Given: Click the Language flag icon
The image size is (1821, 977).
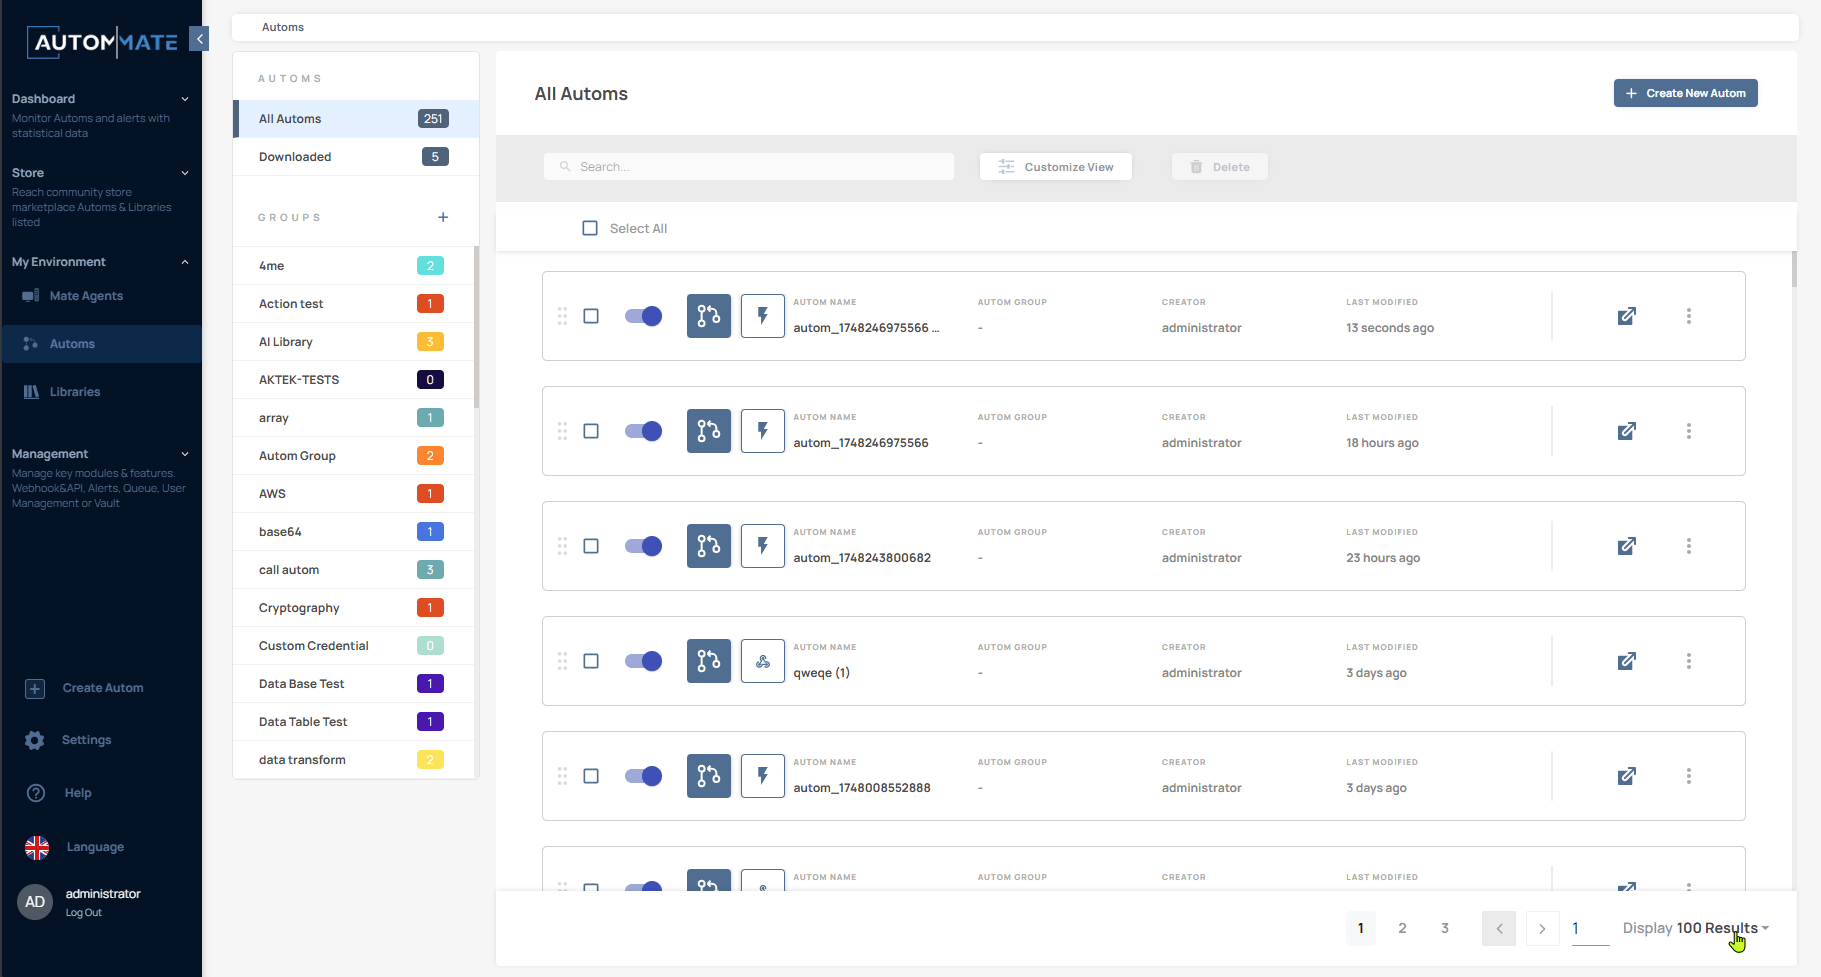Looking at the screenshot, I should tap(37, 847).
